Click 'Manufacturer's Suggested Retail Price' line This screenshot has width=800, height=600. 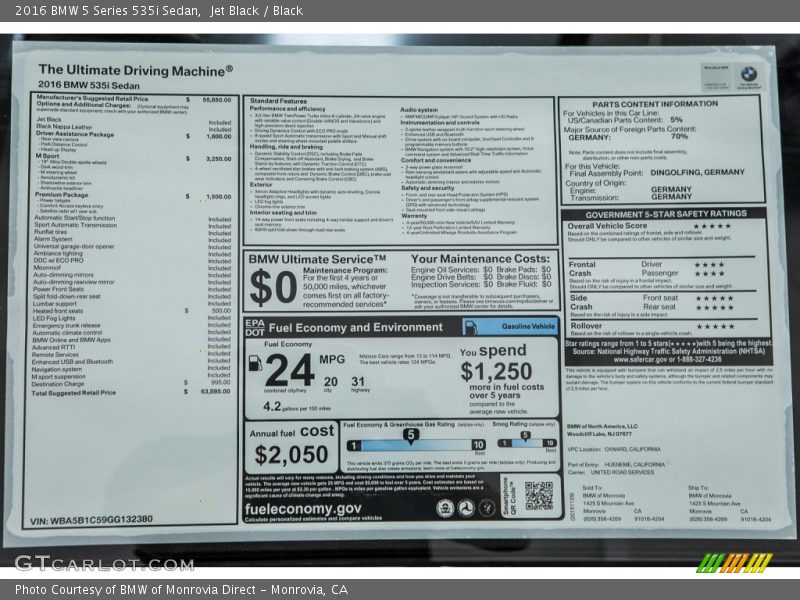tap(92, 98)
